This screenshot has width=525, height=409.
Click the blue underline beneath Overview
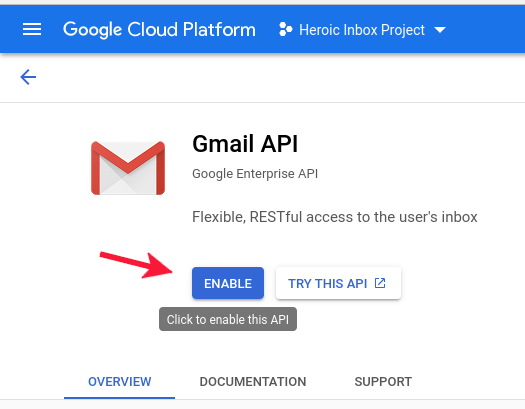pyautogui.click(x=120, y=398)
